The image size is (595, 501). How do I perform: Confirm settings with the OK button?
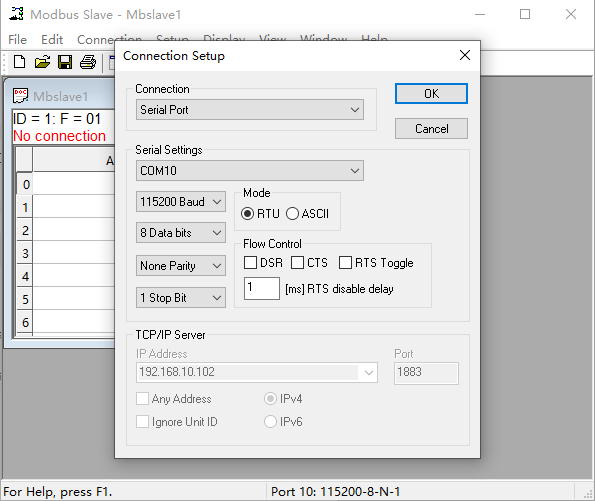point(431,93)
